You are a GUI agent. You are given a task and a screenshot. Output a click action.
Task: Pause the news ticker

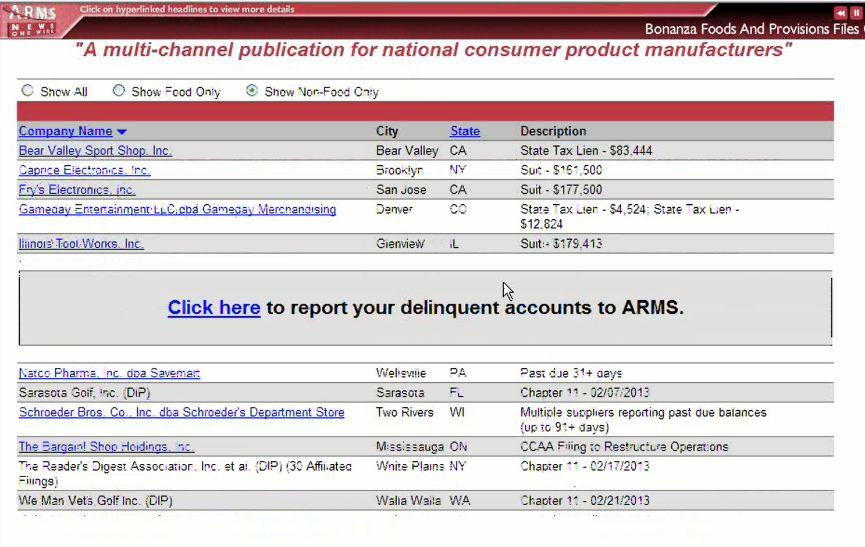[857, 13]
